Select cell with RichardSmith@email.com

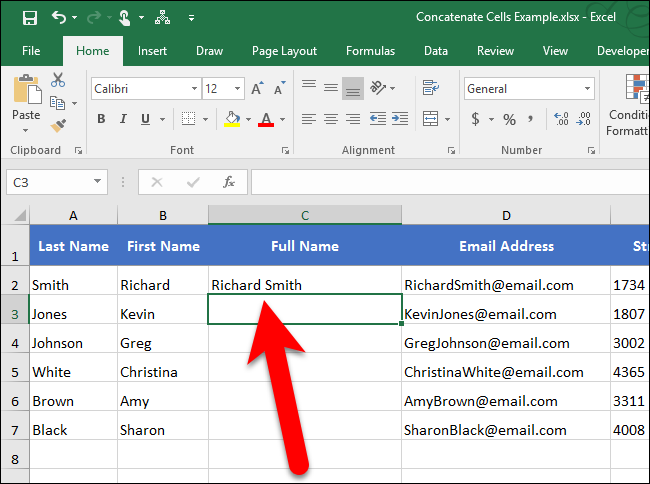pyautogui.click(x=505, y=285)
